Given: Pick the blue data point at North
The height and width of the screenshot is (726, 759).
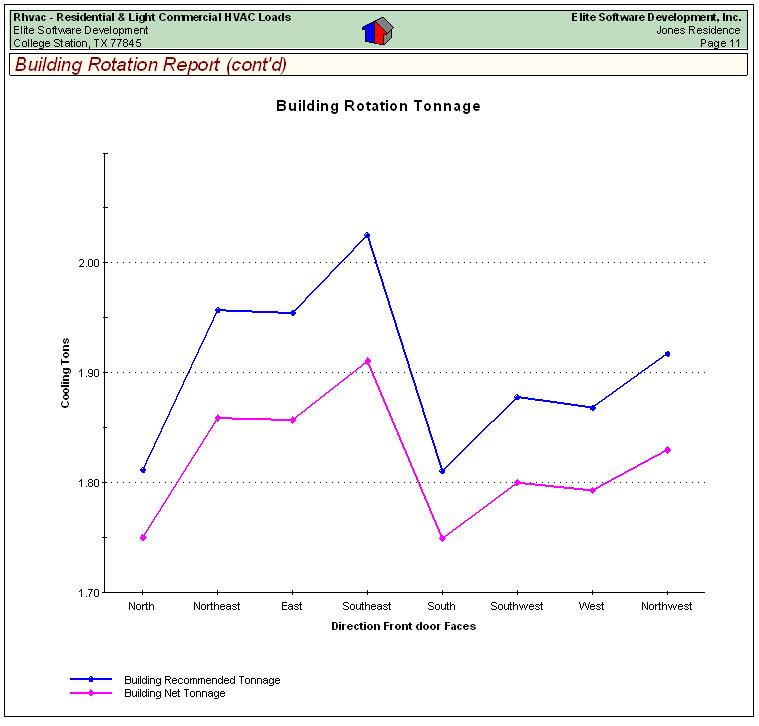Looking at the screenshot, I should click(x=143, y=470).
